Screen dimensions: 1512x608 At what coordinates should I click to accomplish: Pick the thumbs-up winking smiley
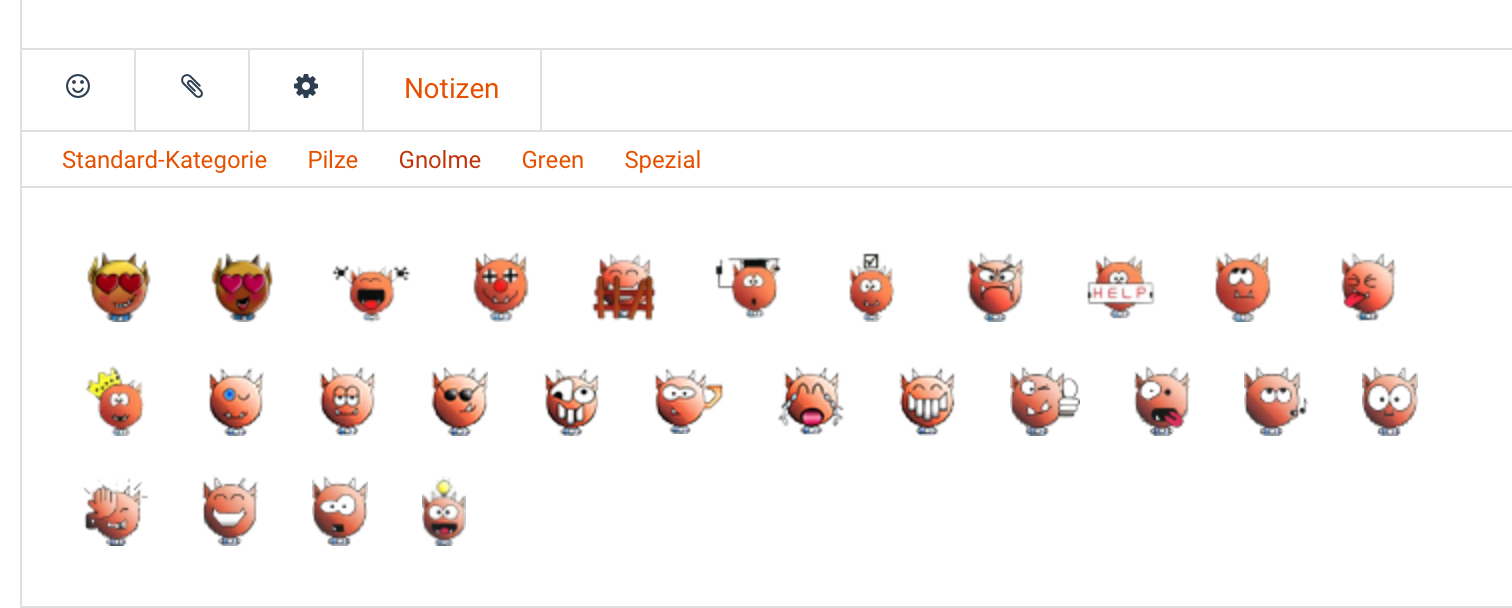click(1043, 400)
